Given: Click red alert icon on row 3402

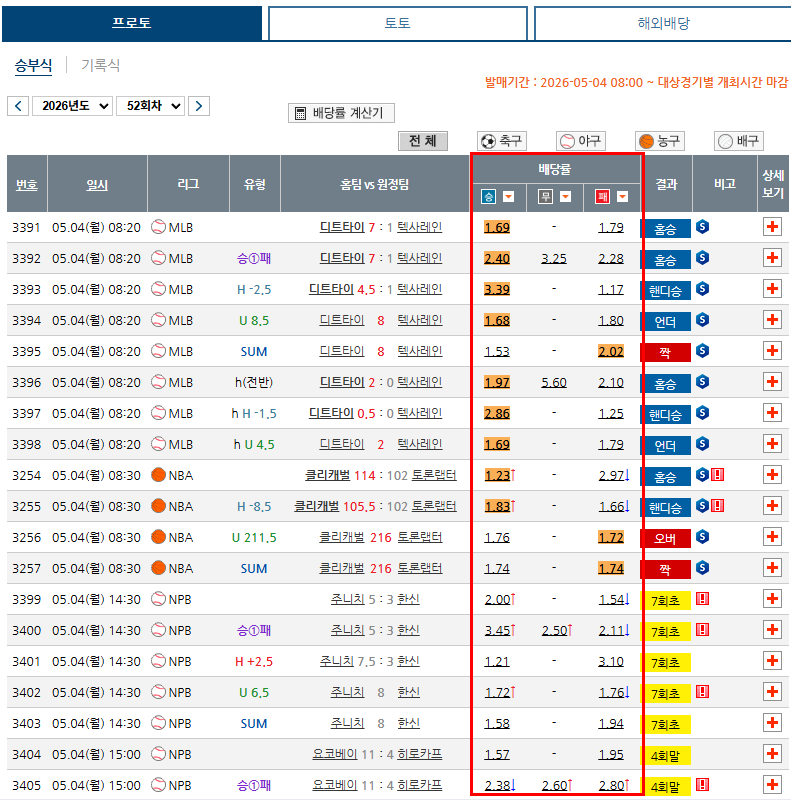Looking at the screenshot, I should (703, 692).
